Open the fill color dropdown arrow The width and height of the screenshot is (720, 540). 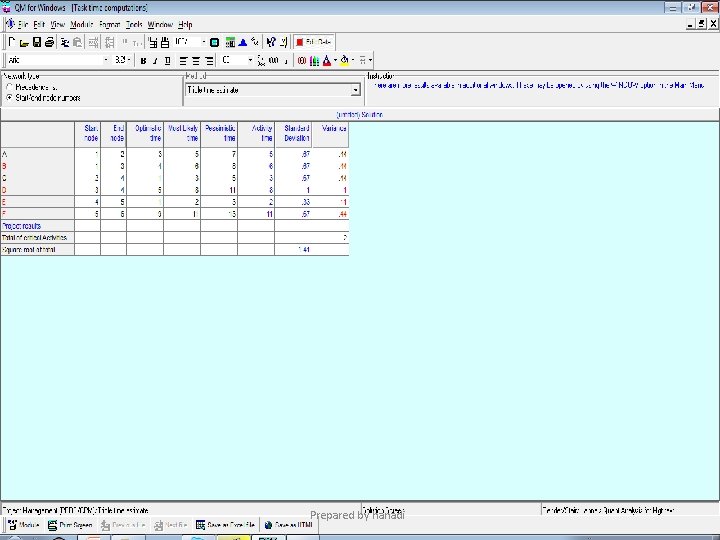click(x=353, y=60)
